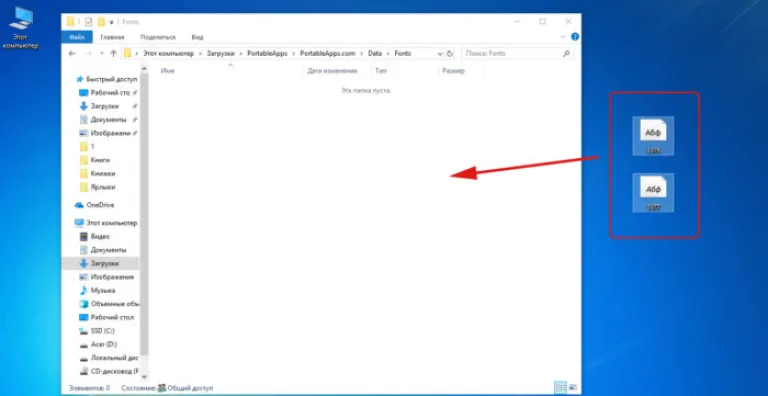Click the Поиск: Fonts search field
The image size is (768, 396).
point(517,53)
